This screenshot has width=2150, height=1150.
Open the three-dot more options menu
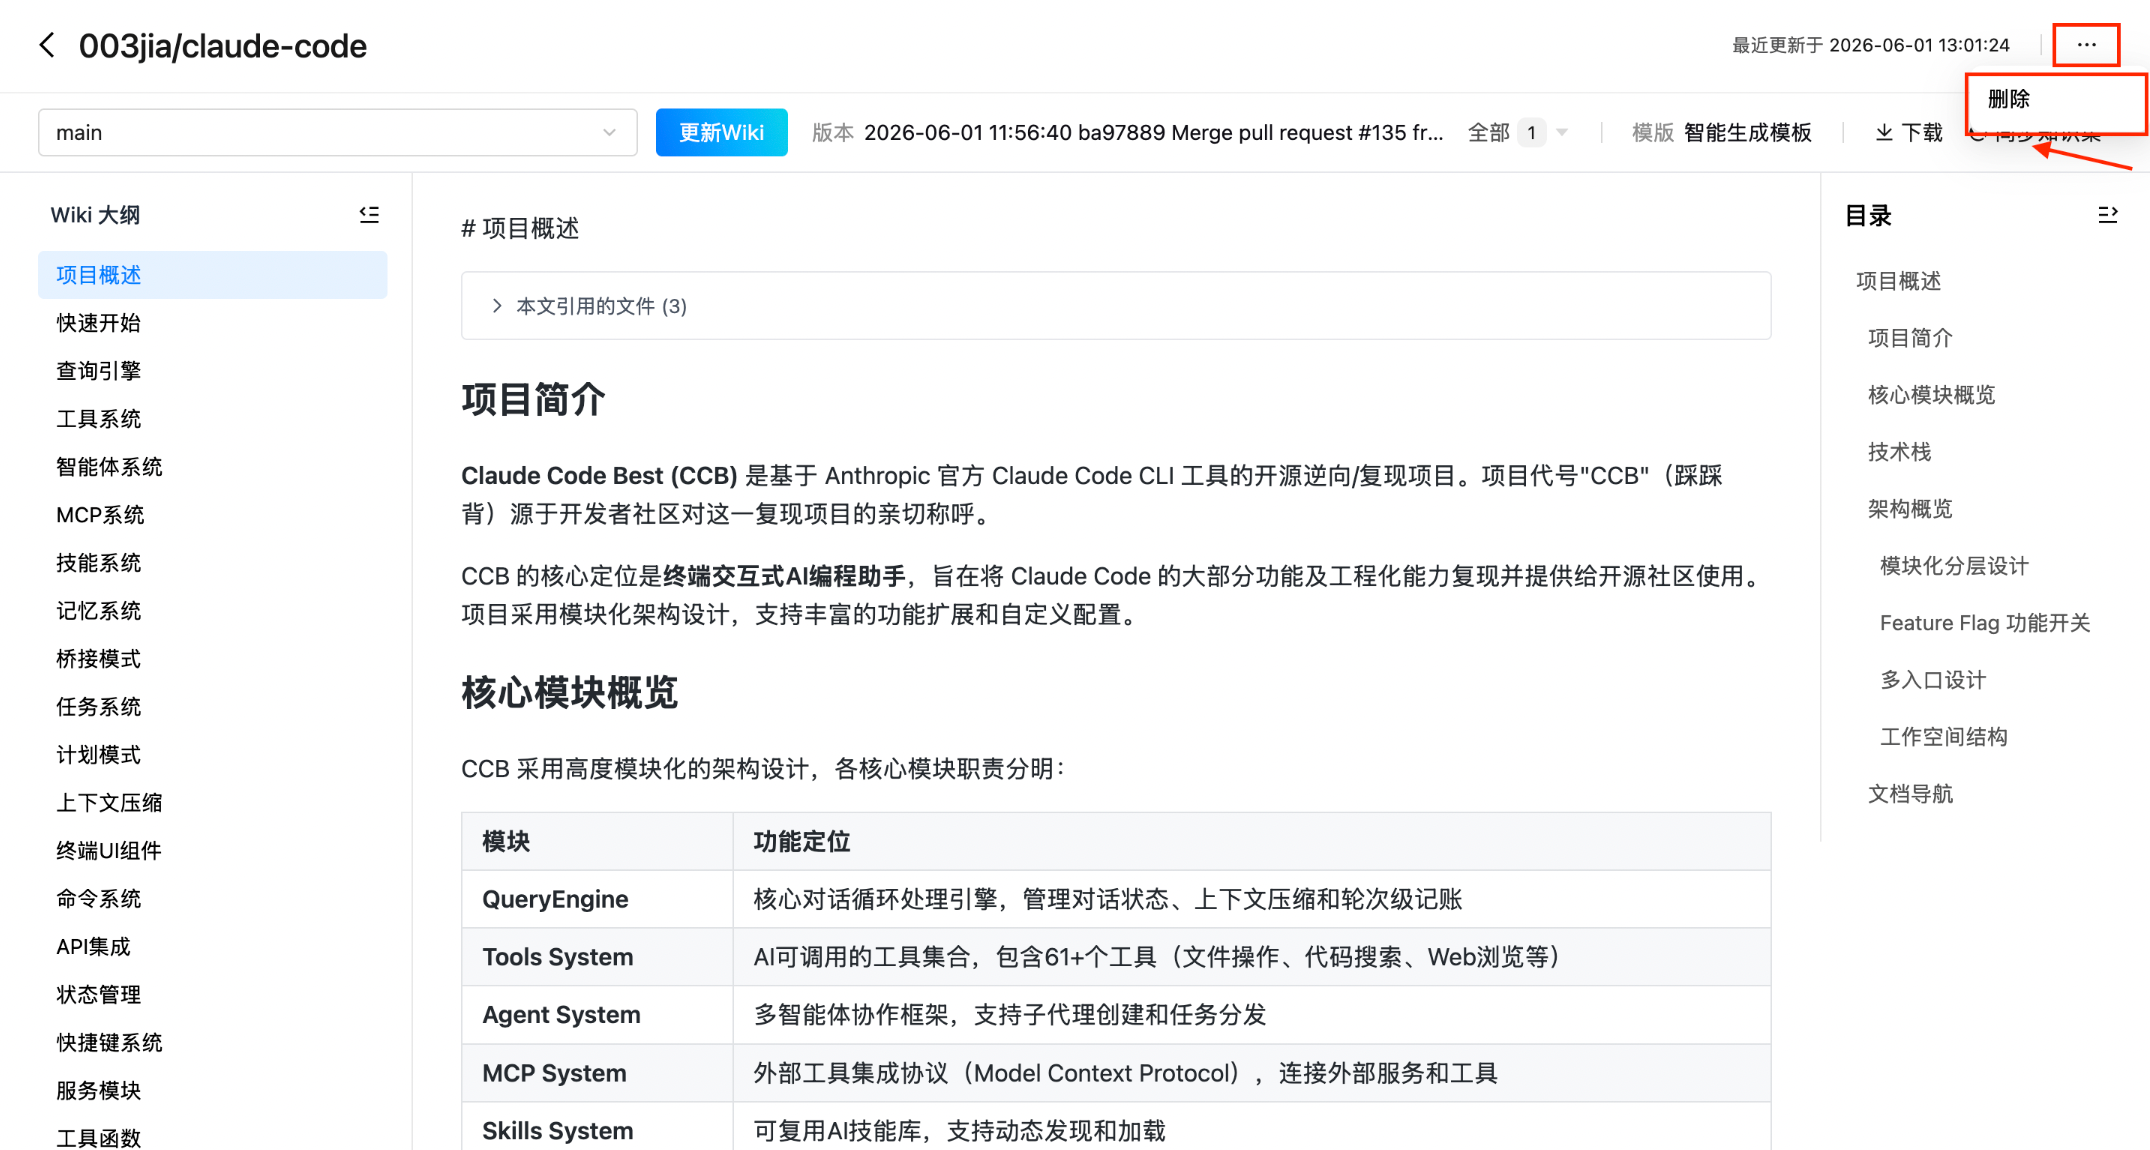pos(2086,45)
